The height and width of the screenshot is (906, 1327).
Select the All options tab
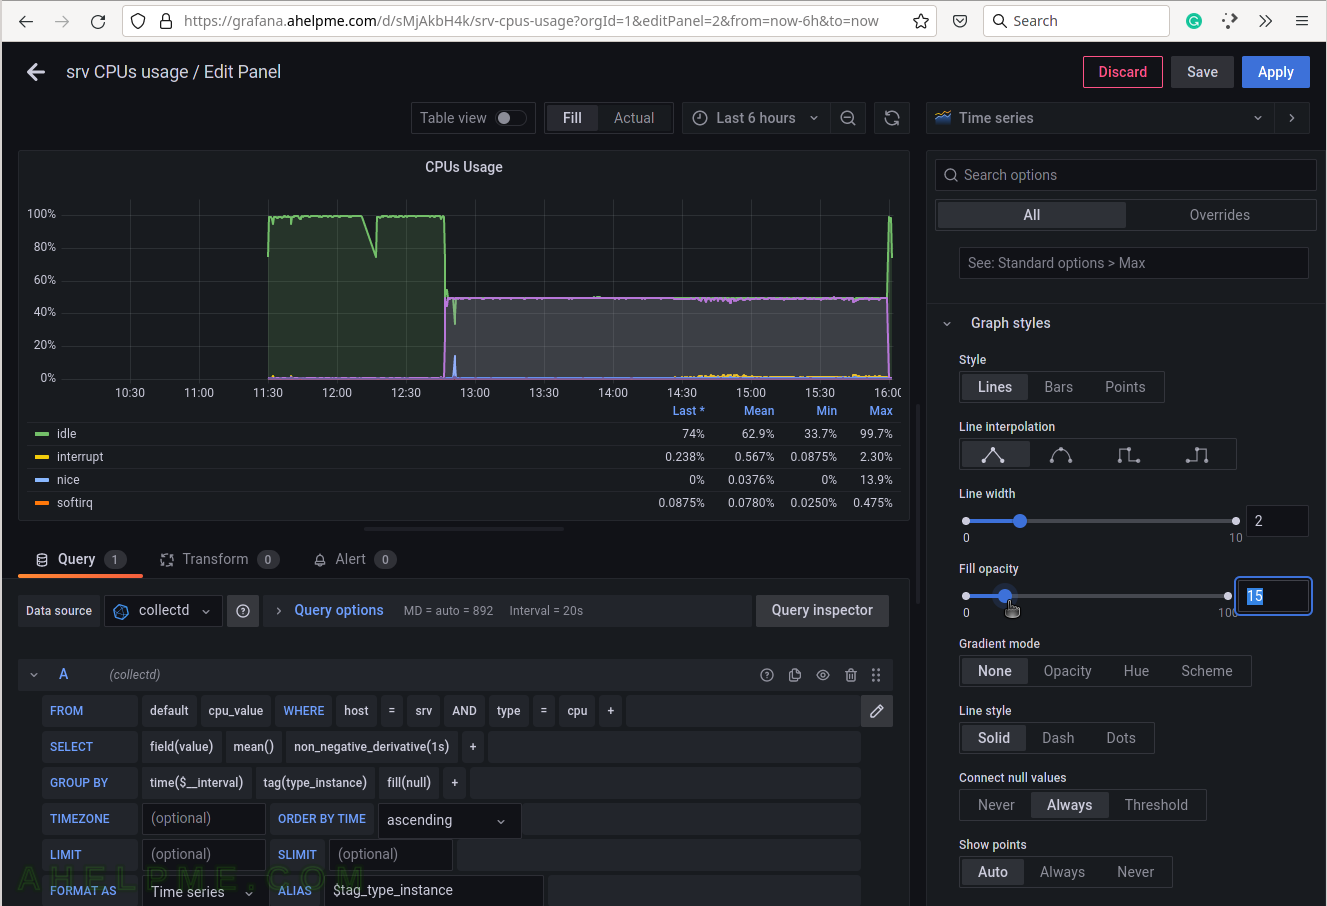[x=1032, y=215]
